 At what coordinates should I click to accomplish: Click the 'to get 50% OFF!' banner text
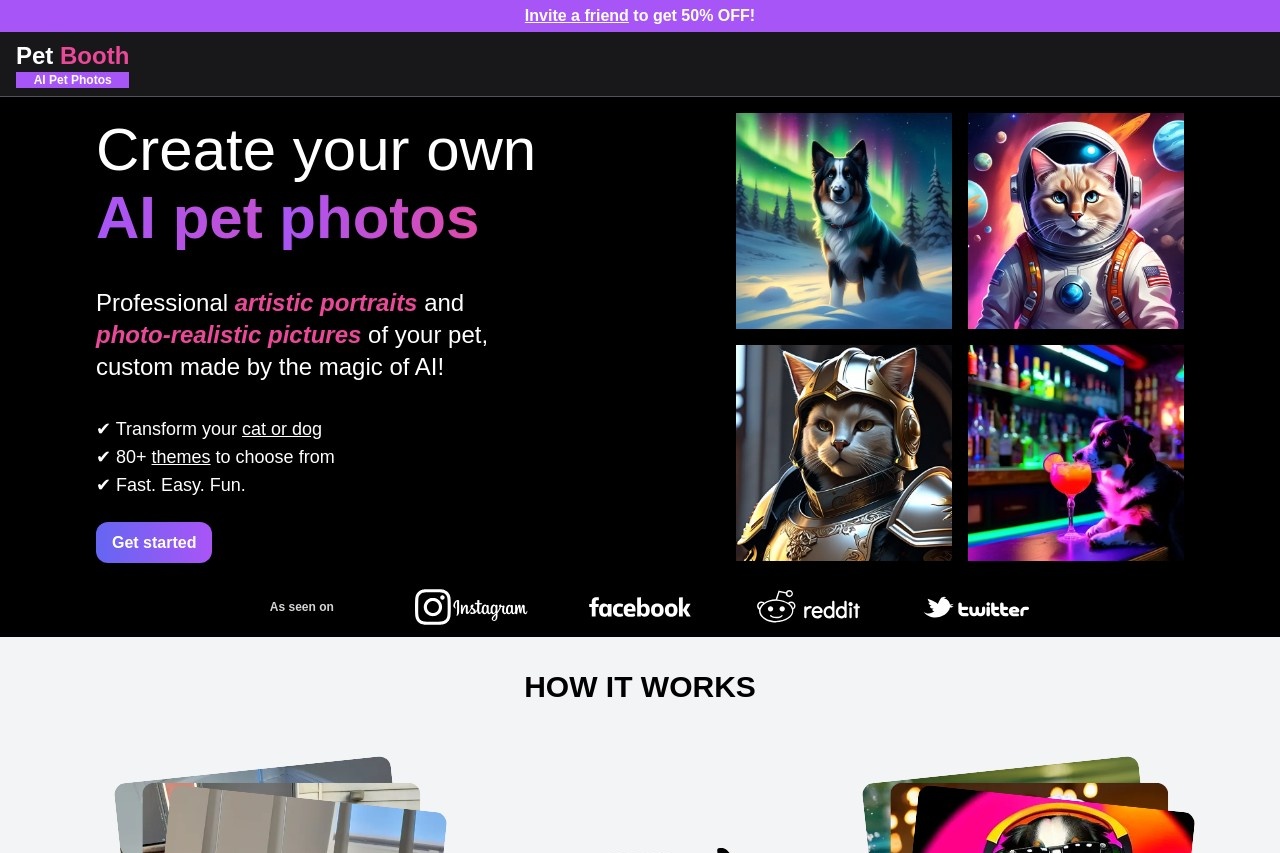tap(694, 16)
